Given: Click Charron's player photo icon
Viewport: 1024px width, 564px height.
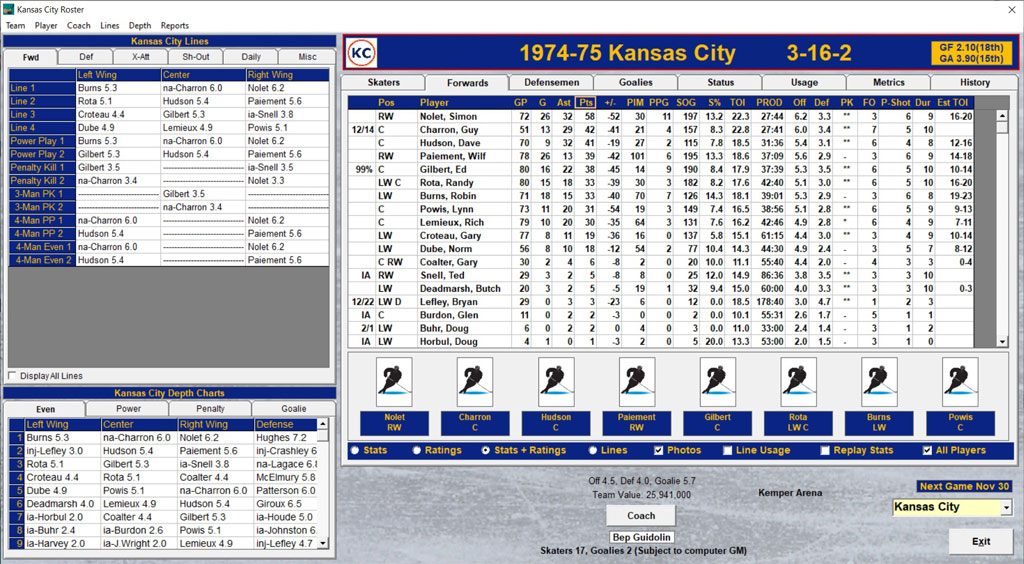Looking at the screenshot, I should point(475,382).
